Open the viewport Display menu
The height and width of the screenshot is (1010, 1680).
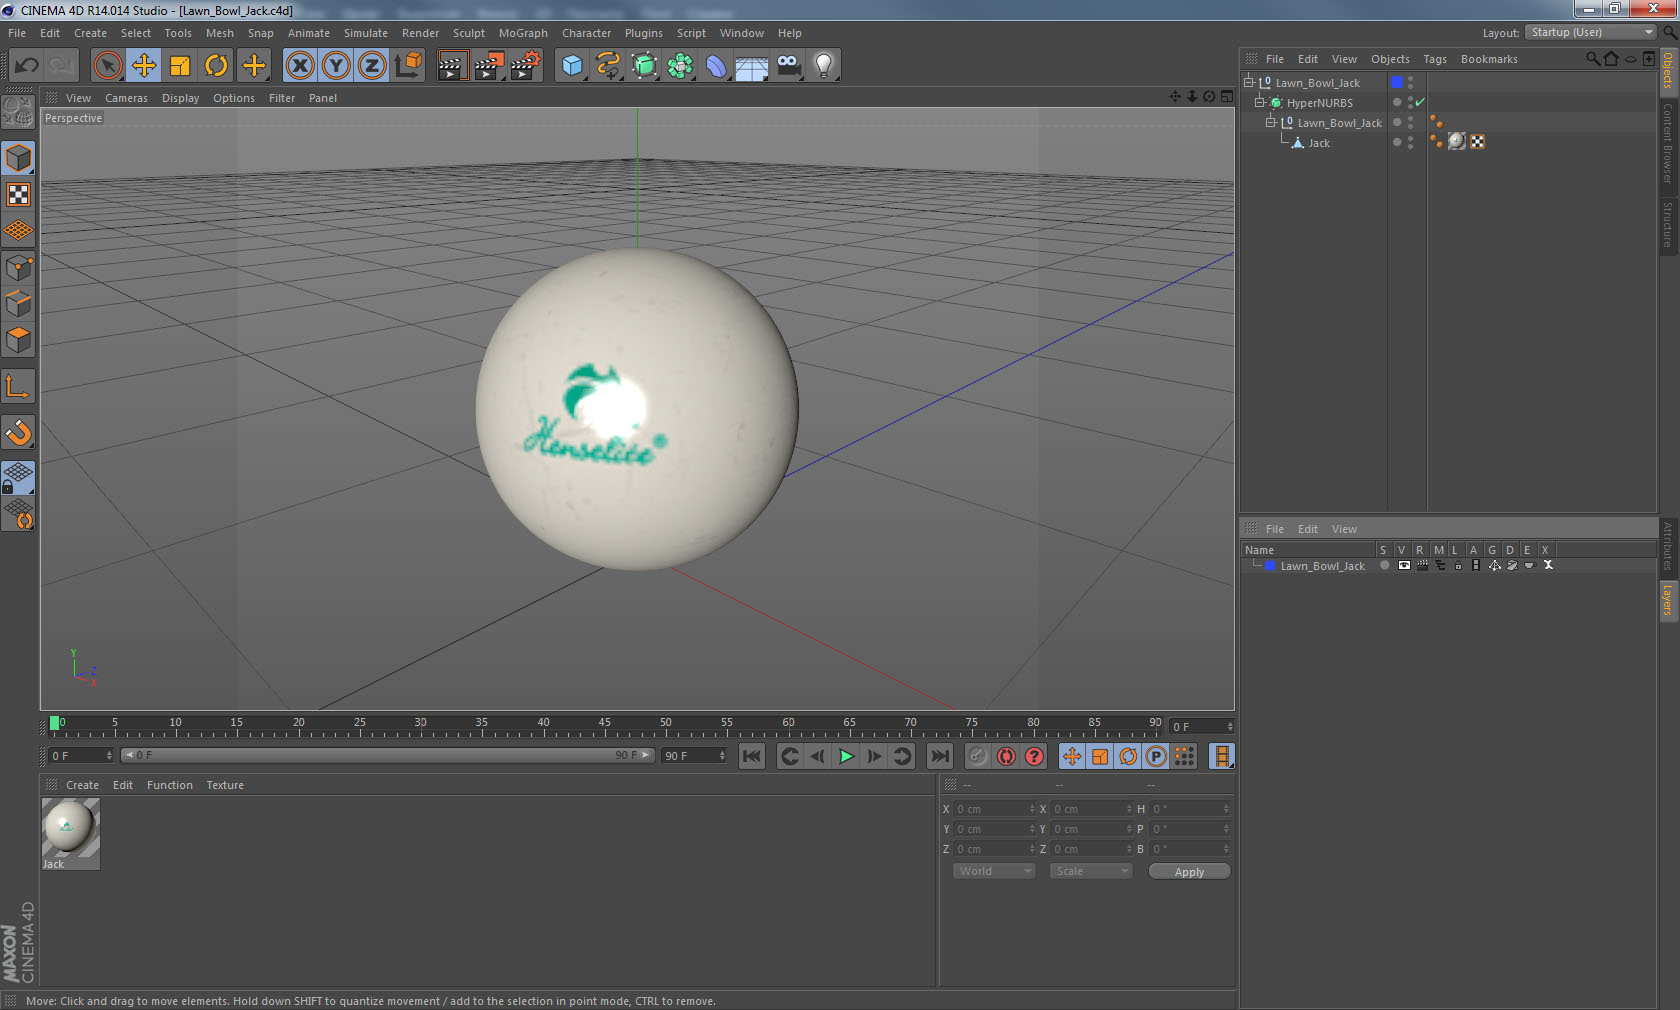point(180,98)
